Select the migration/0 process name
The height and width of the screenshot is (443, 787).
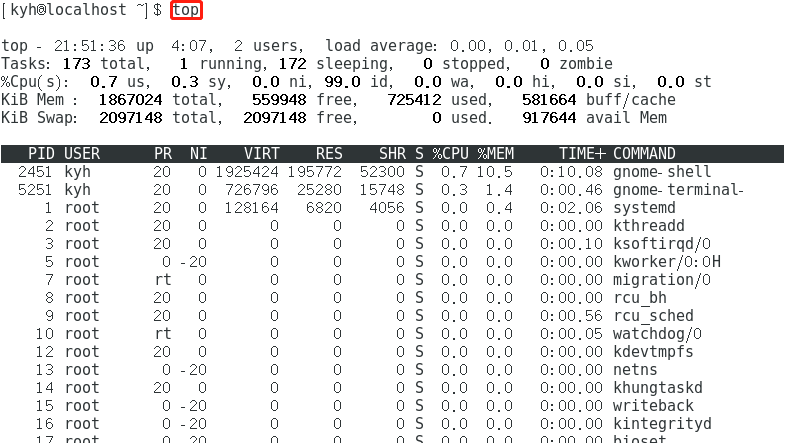(662, 280)
